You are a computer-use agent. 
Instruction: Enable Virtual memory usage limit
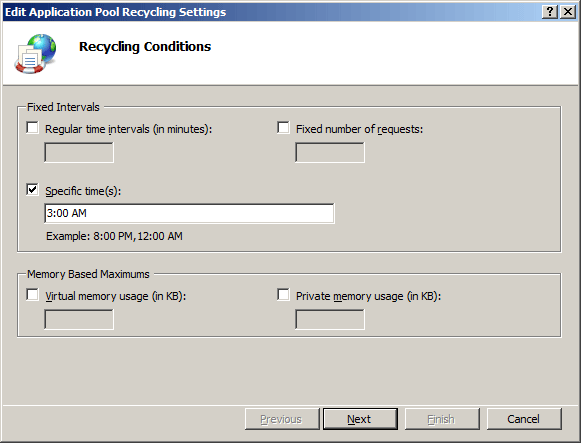click(32, 295)
